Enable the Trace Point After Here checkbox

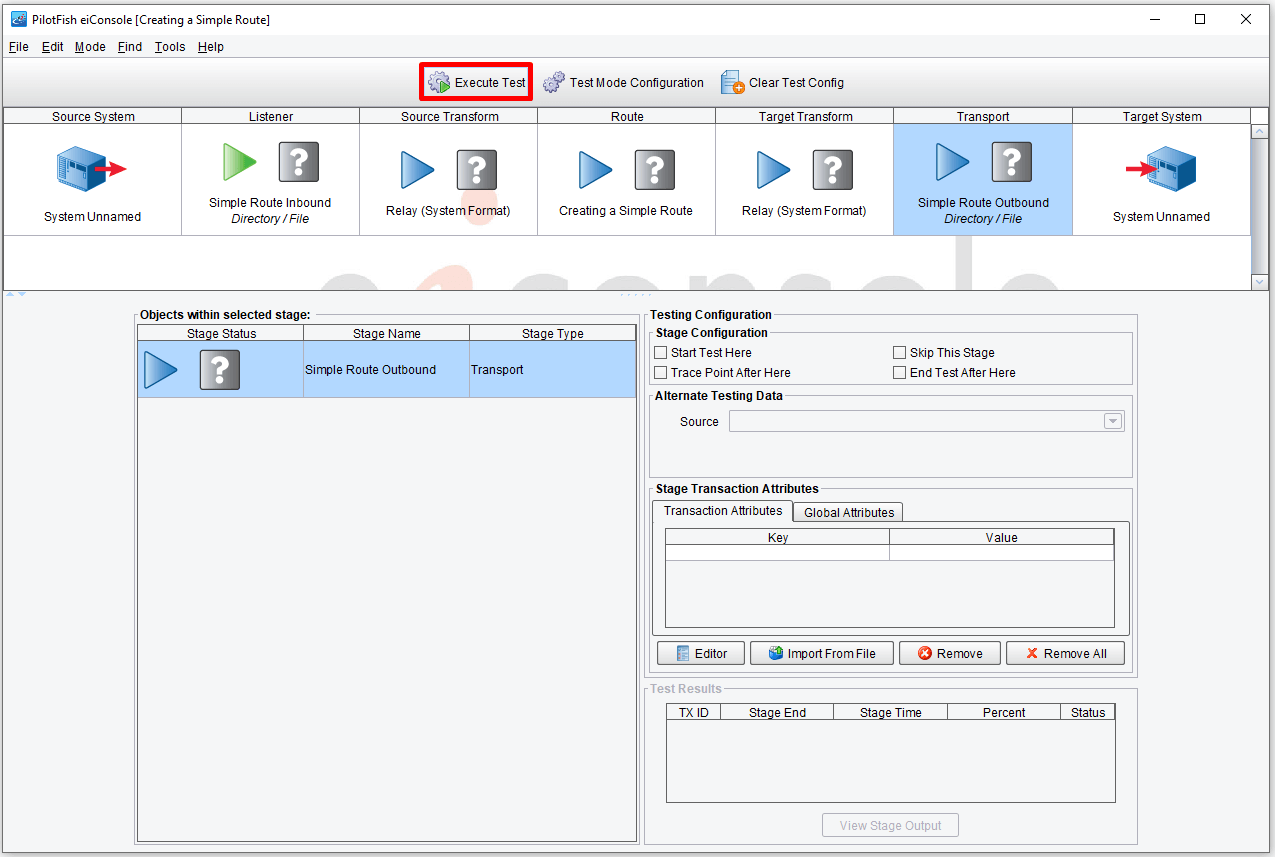pos(660,373)
